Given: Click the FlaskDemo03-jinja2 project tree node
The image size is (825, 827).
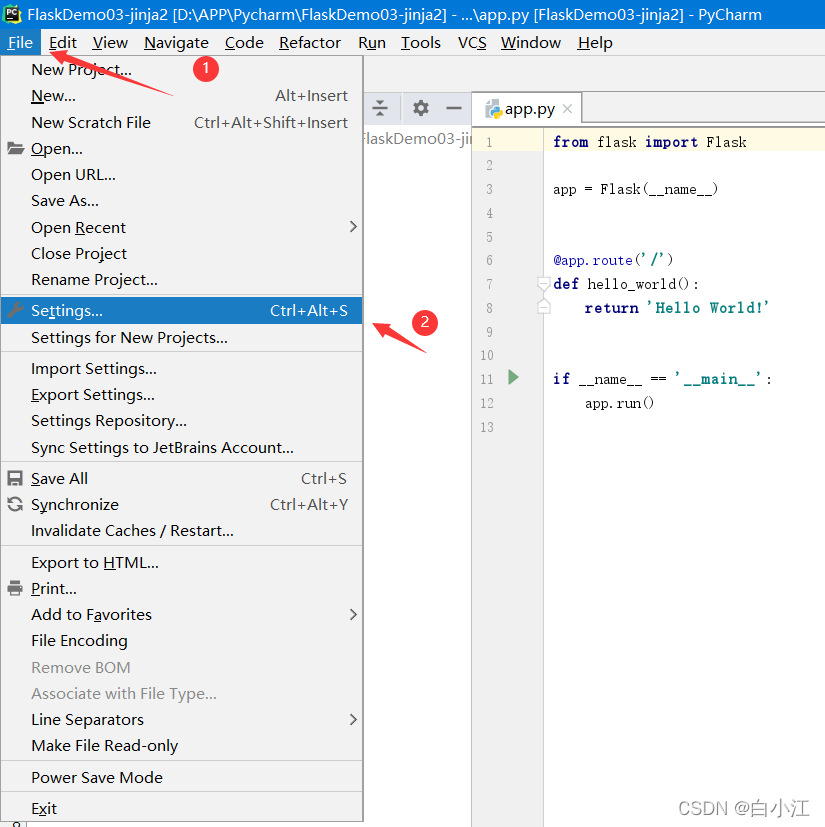Looking at the screenshot, I should point(417,139).
